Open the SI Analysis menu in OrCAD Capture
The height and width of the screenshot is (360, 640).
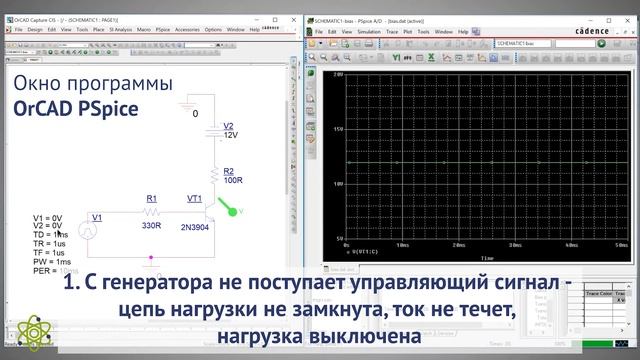(x=120, y=29)
